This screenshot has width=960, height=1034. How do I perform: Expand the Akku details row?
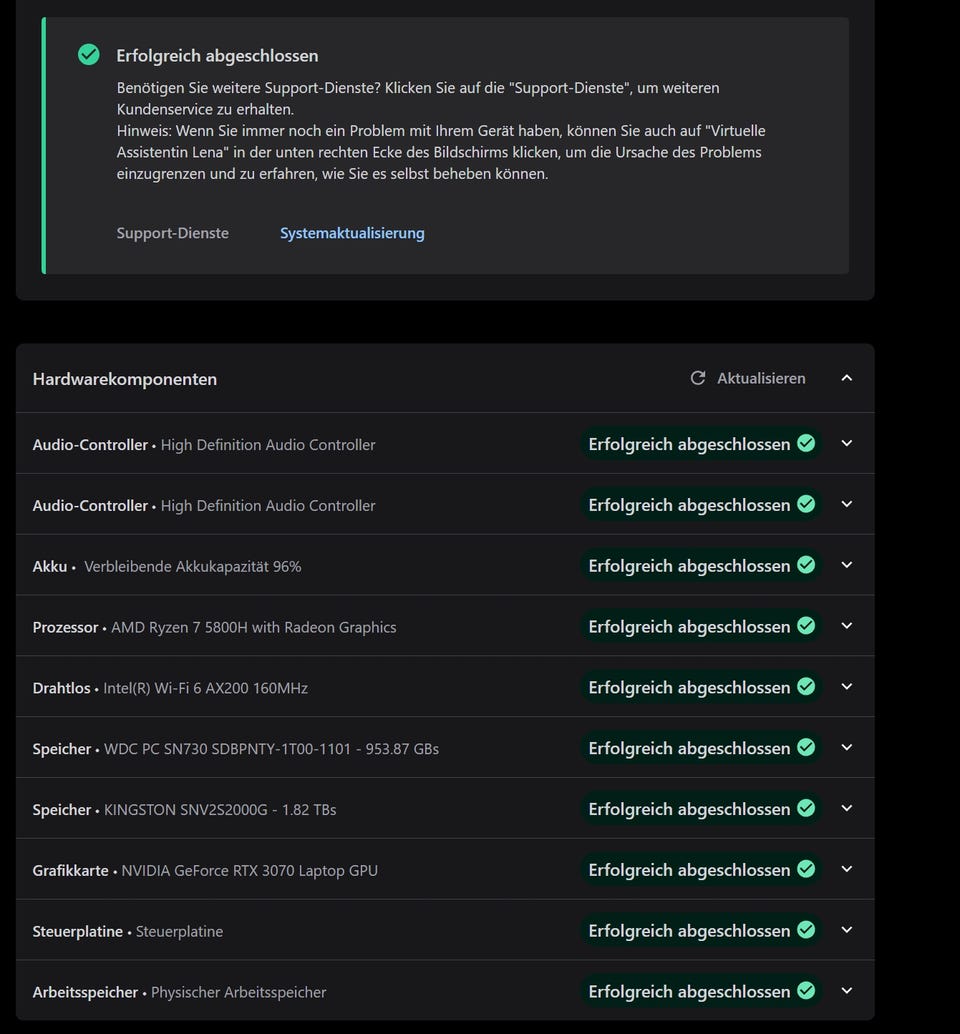(x=847, y=565)
